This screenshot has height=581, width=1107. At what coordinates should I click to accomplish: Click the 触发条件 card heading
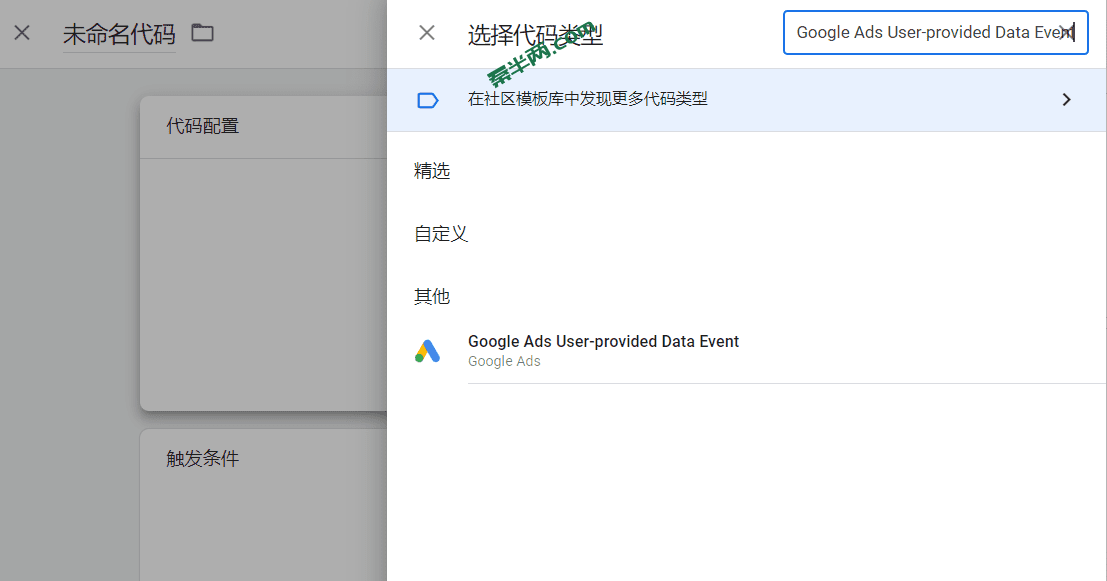click(203, 459)
